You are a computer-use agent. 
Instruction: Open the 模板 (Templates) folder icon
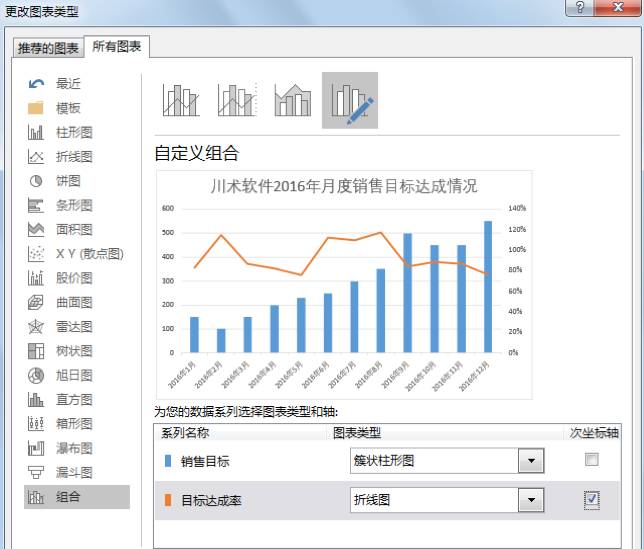pyautogui.click(x=36, y=108)
